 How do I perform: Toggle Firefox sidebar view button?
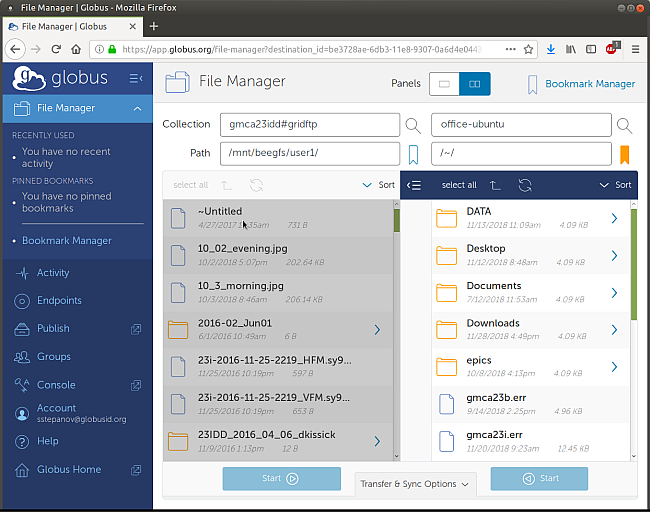pyautogui.click(x=591, y=49)
